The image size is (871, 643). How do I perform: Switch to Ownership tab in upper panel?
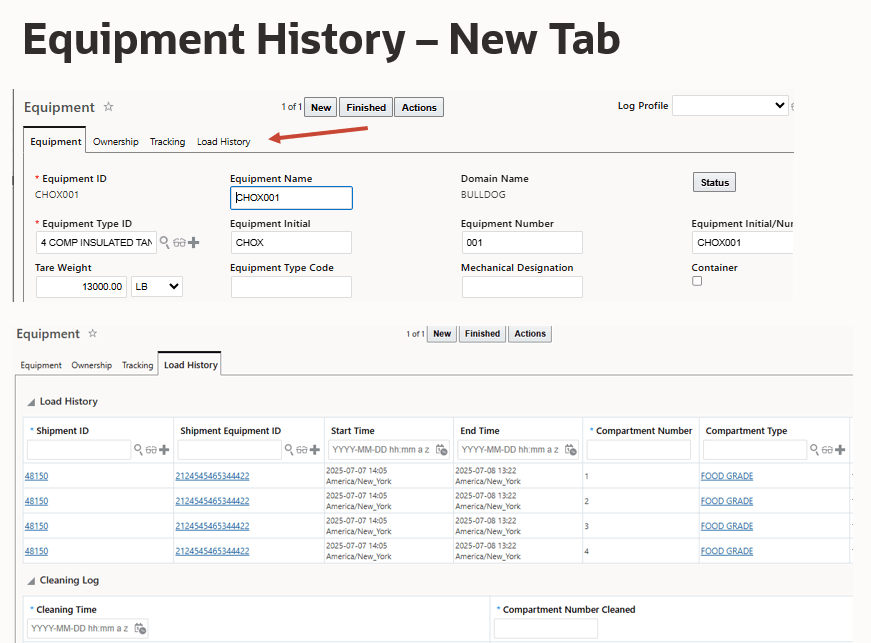pos(116,142)
